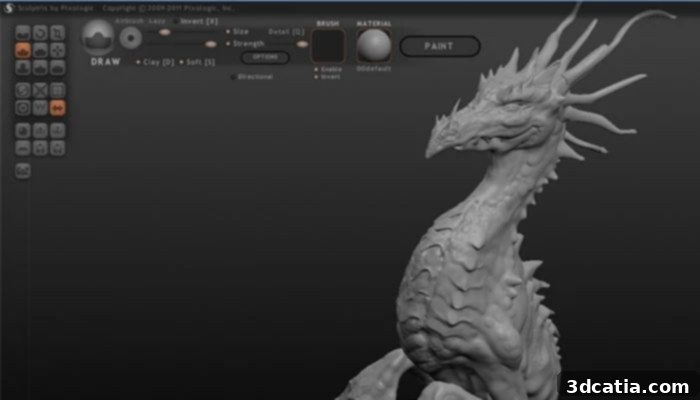Screen dimensions: 700x400
Task: Click the New Sphere icon
Action: click(x=23, y=130)
